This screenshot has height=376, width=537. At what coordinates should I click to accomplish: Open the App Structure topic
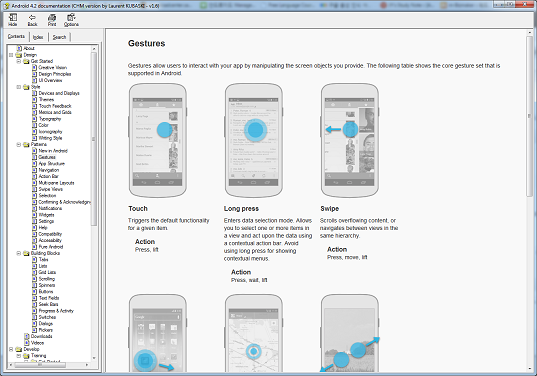(x=52, y=164)
